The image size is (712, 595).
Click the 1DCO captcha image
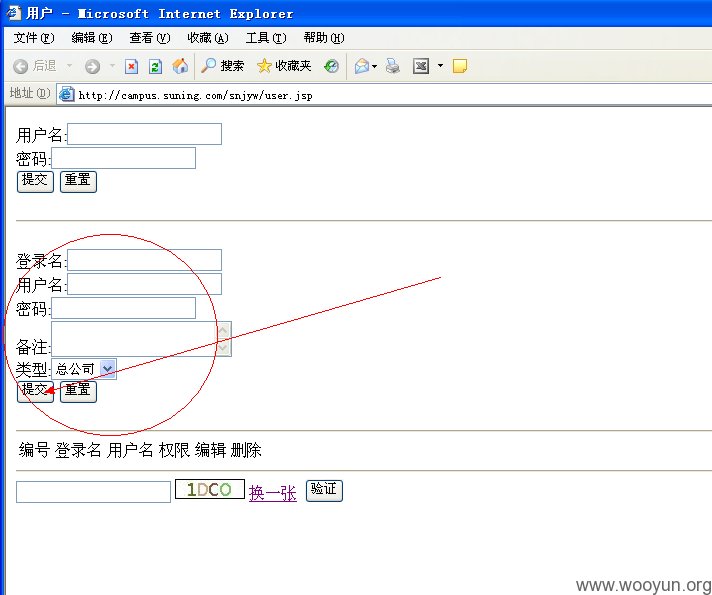click(x=210, y=489)
